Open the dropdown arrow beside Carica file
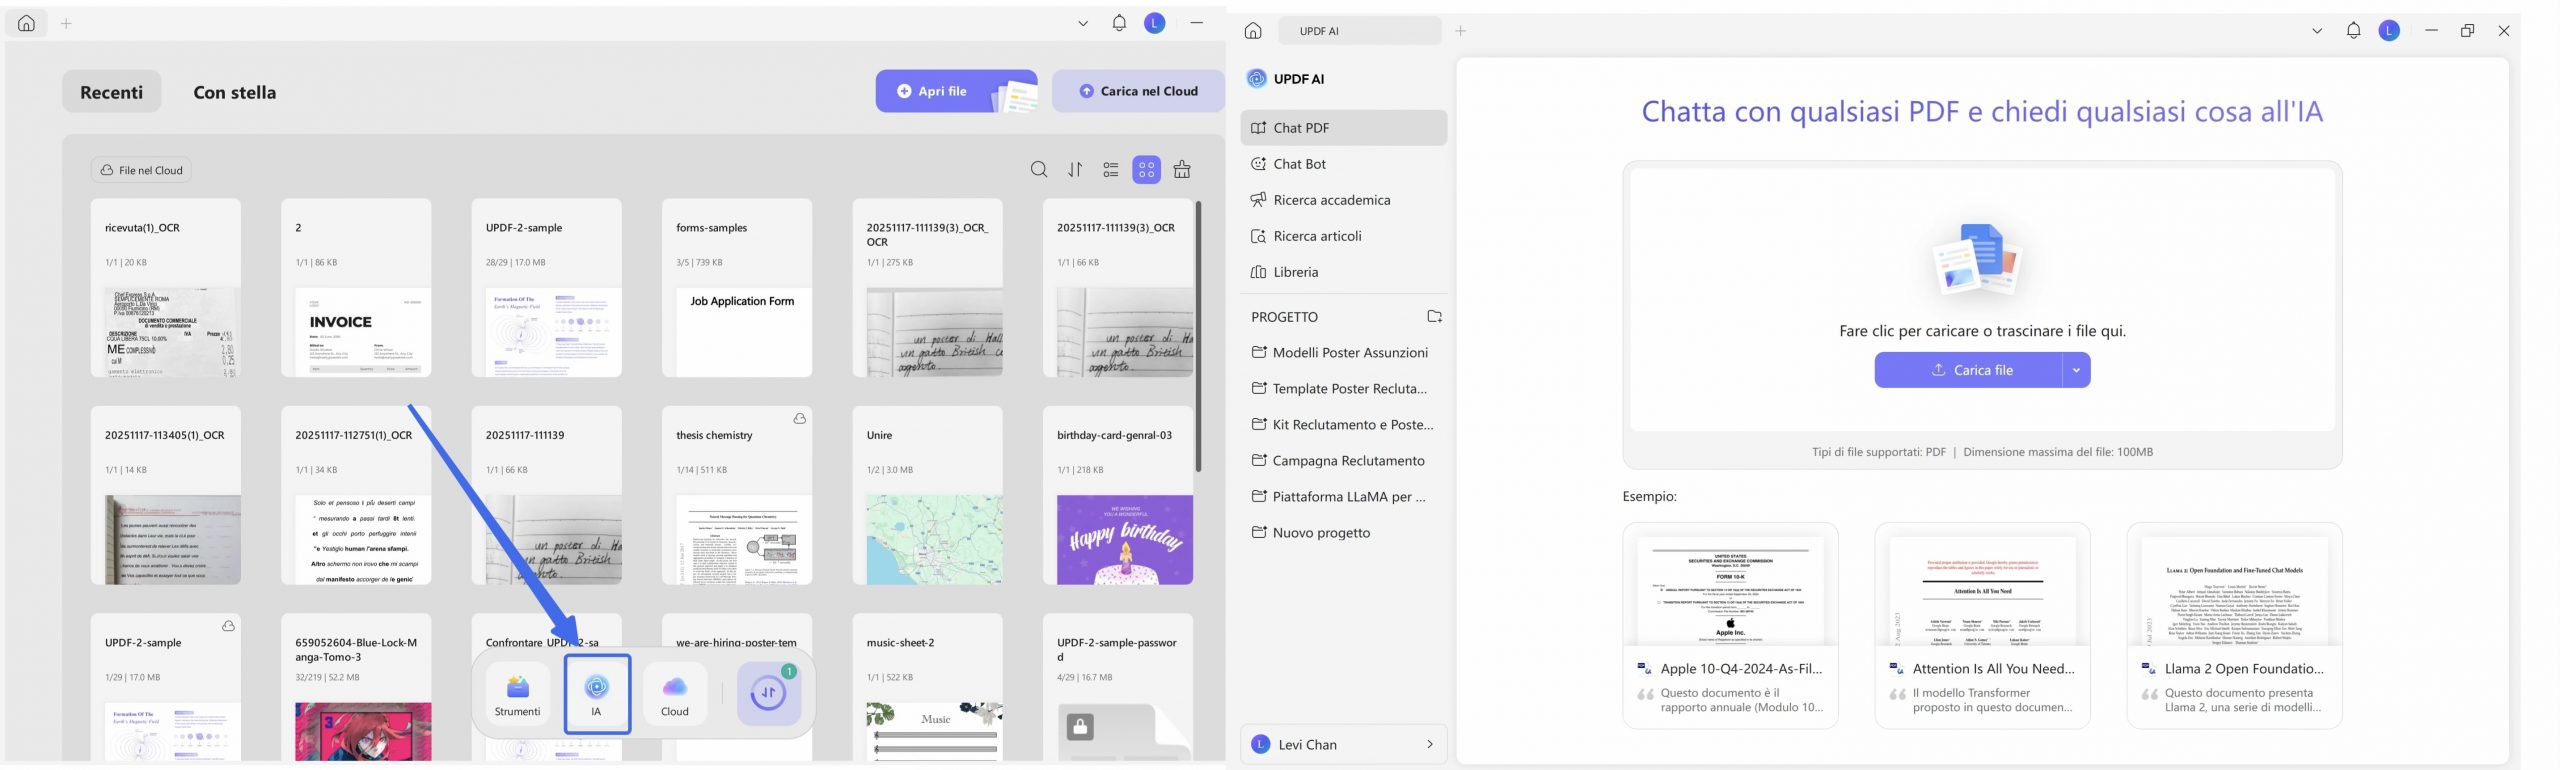Viewport: 2560px width, 770px height. coord(2076,370)
